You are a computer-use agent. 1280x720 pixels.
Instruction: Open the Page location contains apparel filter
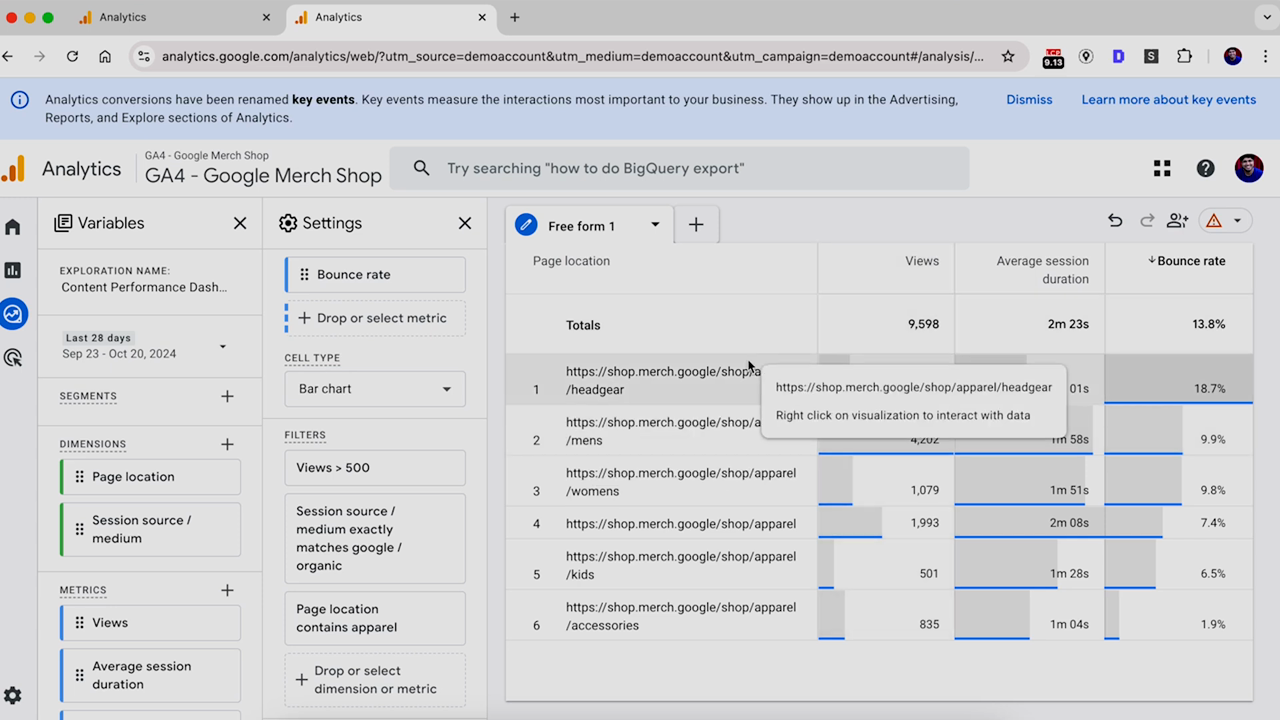tap(375, 618)
